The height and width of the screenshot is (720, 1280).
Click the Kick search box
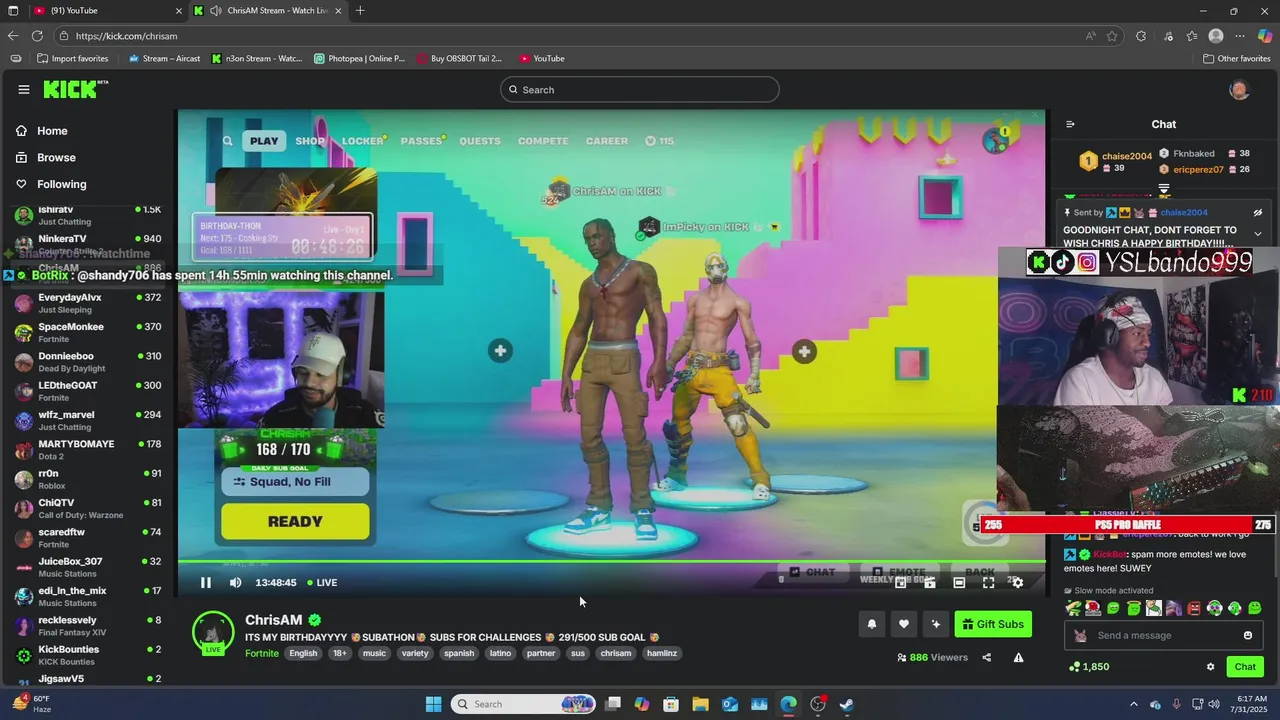point(639,89)
